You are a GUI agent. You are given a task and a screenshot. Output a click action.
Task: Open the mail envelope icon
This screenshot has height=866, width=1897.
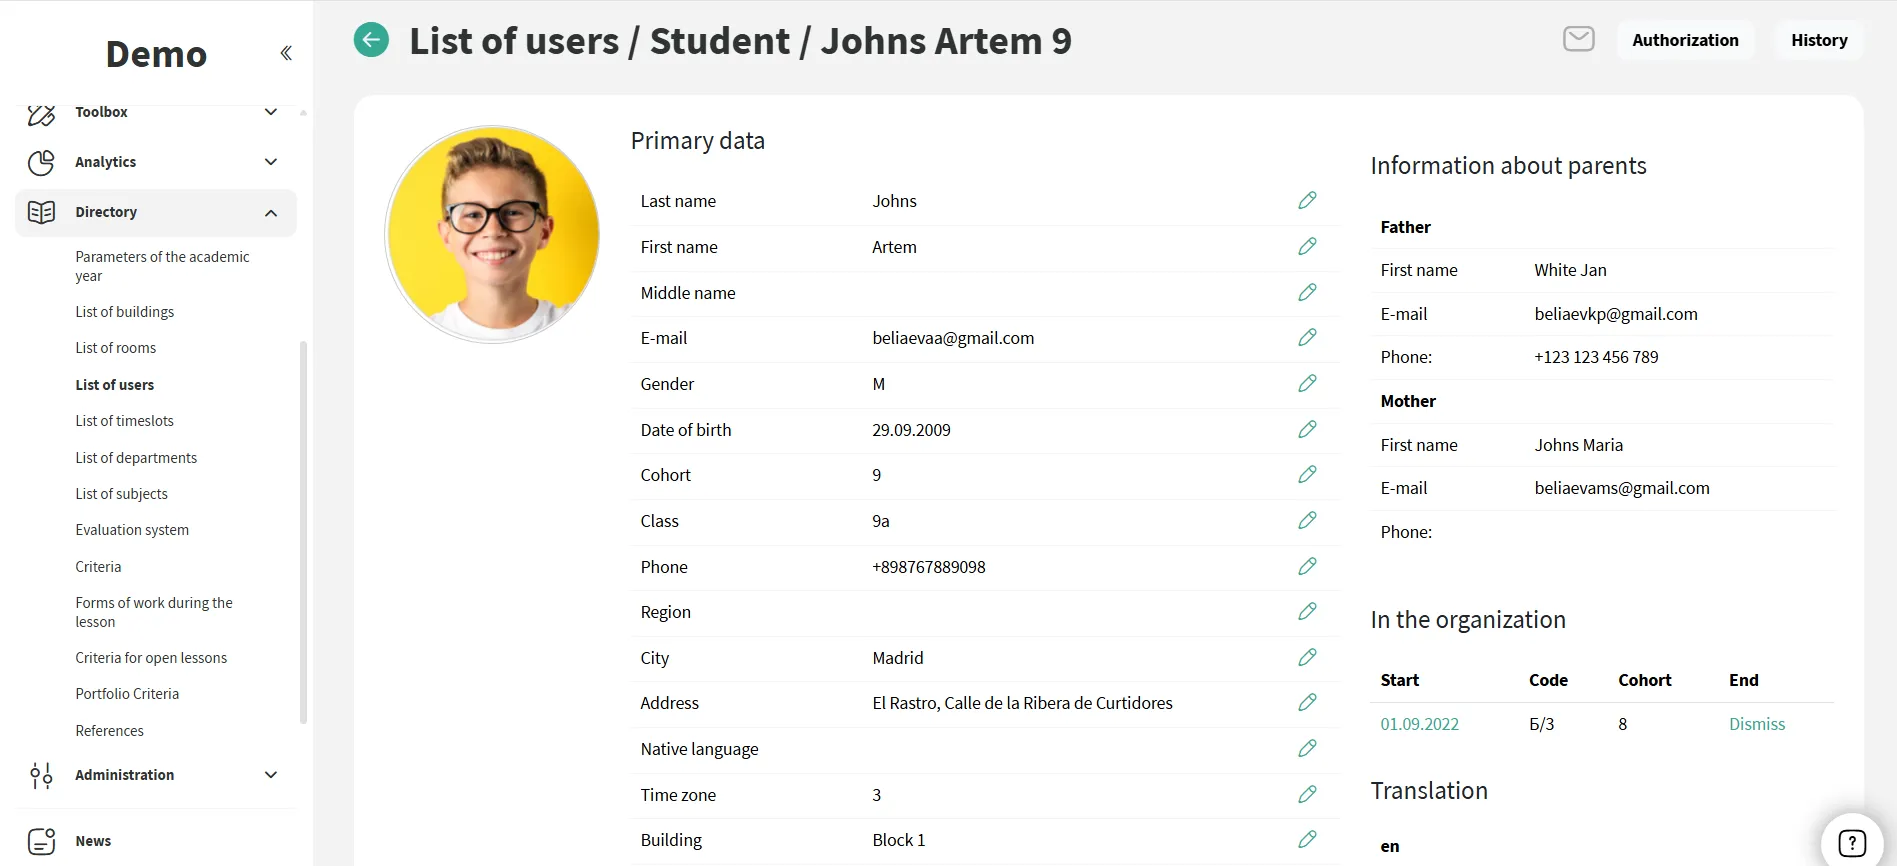click(1578, 39)
